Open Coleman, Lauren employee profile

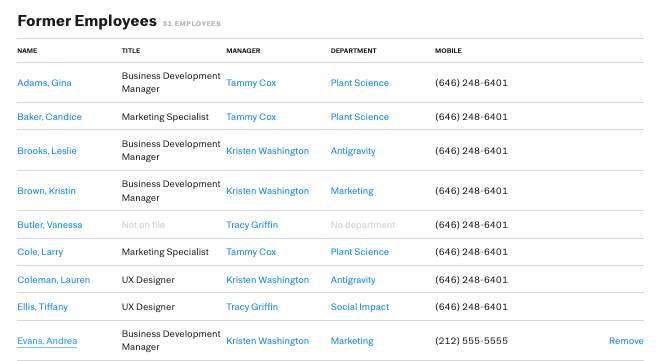pos(53,280)
